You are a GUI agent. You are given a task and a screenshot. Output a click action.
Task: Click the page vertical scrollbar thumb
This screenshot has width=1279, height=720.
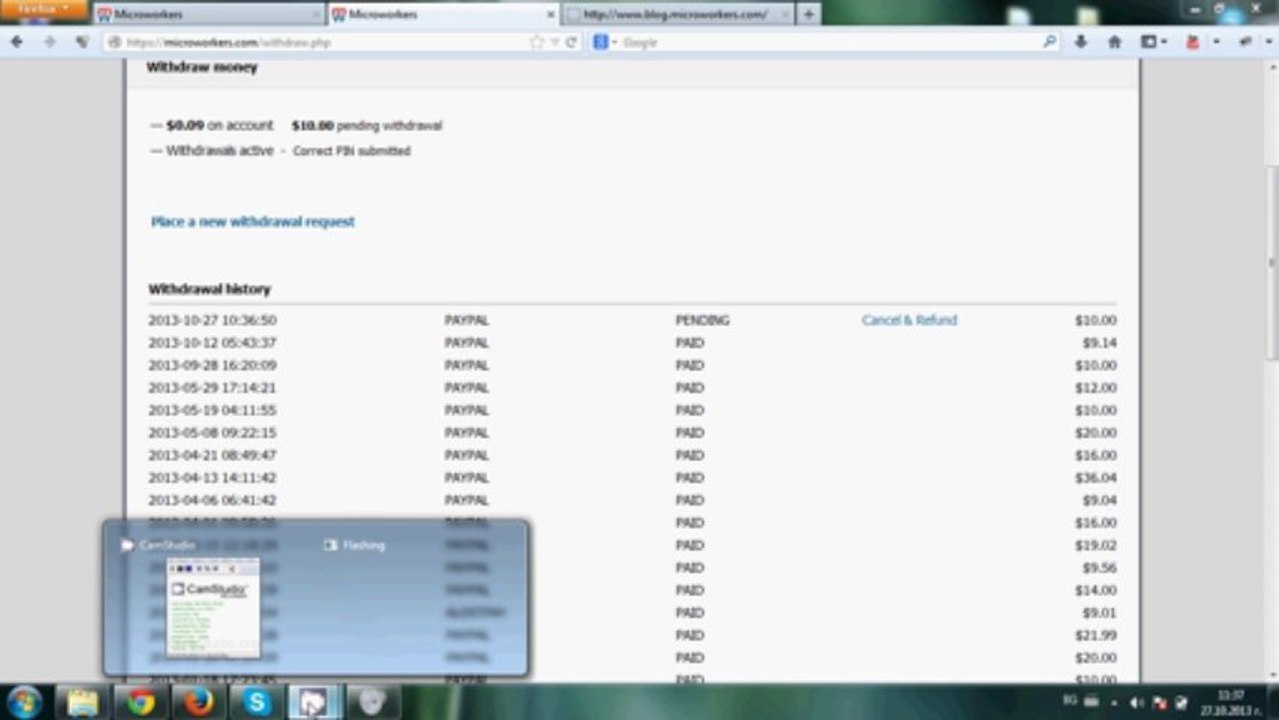[1271, 262]
